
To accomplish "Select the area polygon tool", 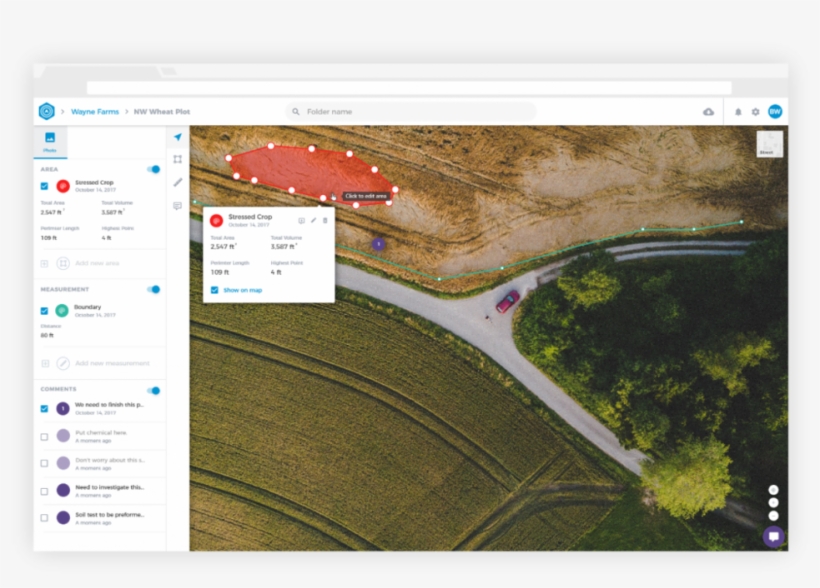I will pos(177,159).
